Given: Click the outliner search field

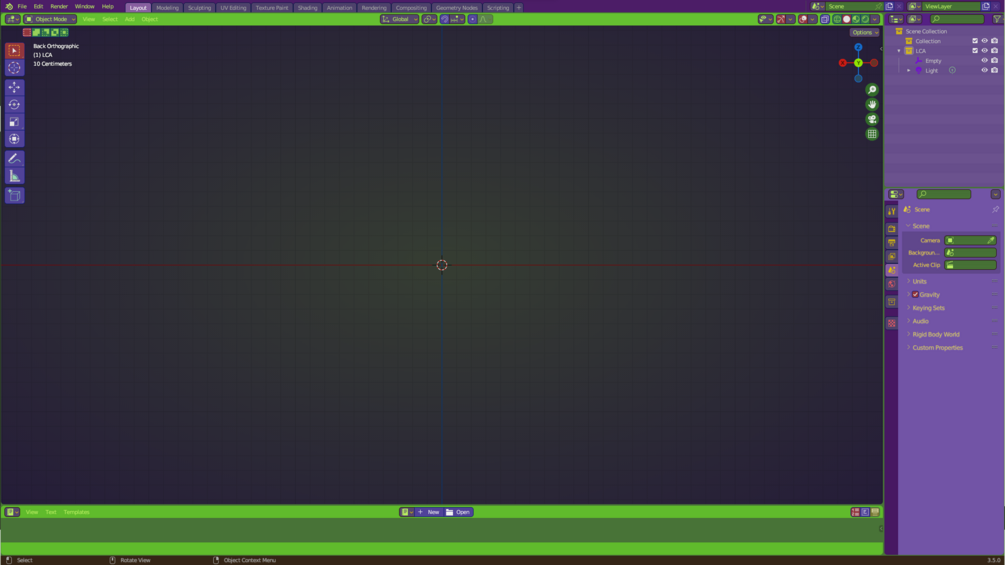Looking at the screenshot, I should (x=957, y=19).
